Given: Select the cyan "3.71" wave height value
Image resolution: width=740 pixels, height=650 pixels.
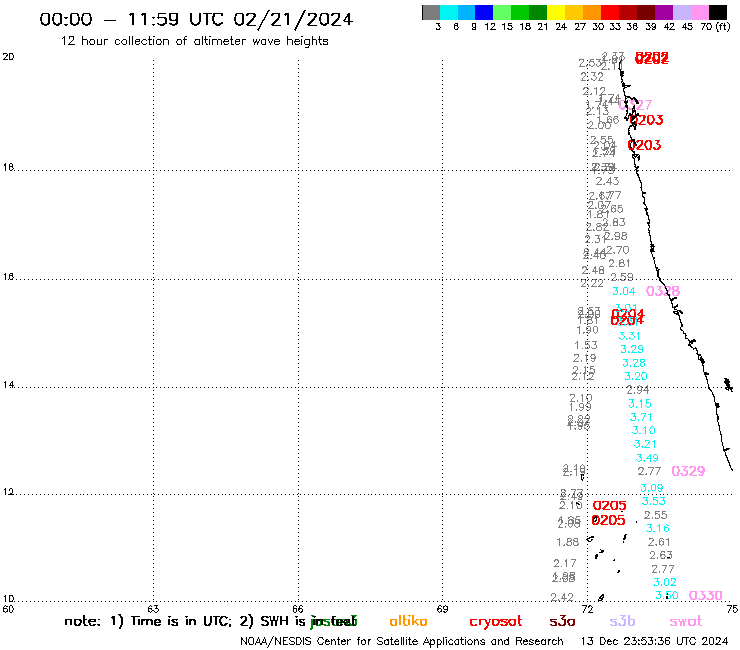Looking at the screenshot, I should (x=641, y=417).
